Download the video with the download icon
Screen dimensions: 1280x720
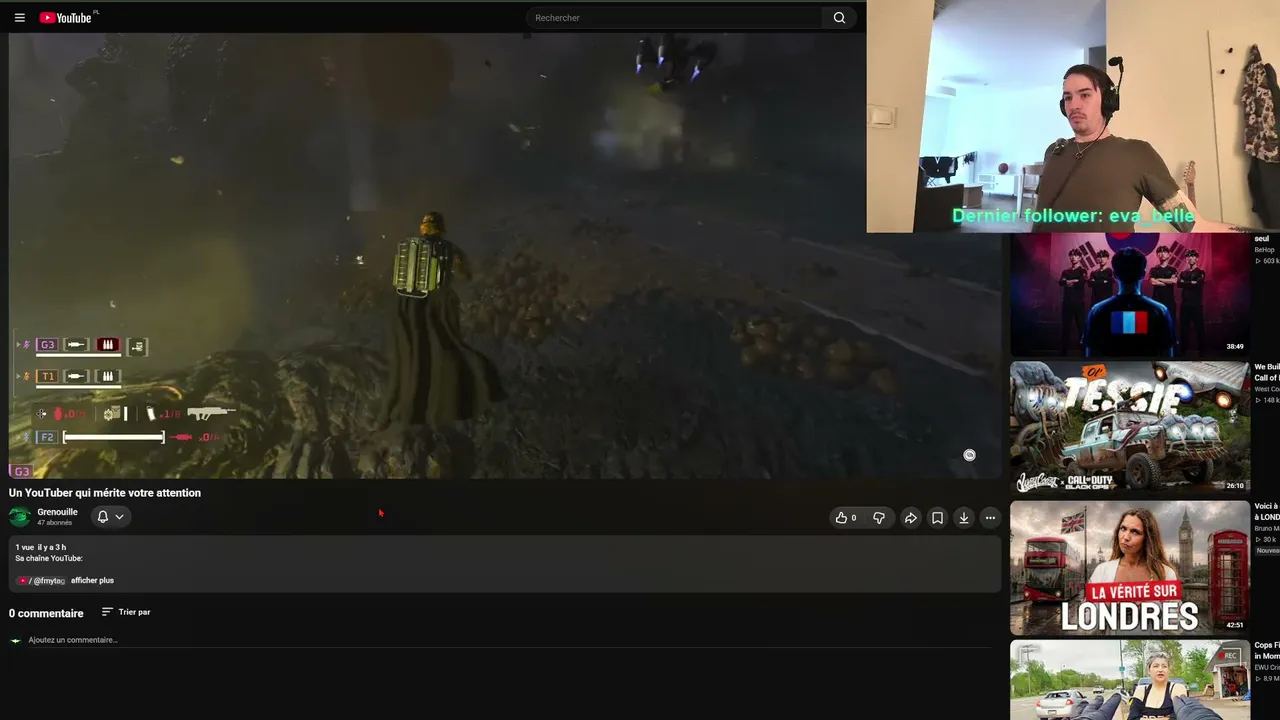[x=964, y=518]
